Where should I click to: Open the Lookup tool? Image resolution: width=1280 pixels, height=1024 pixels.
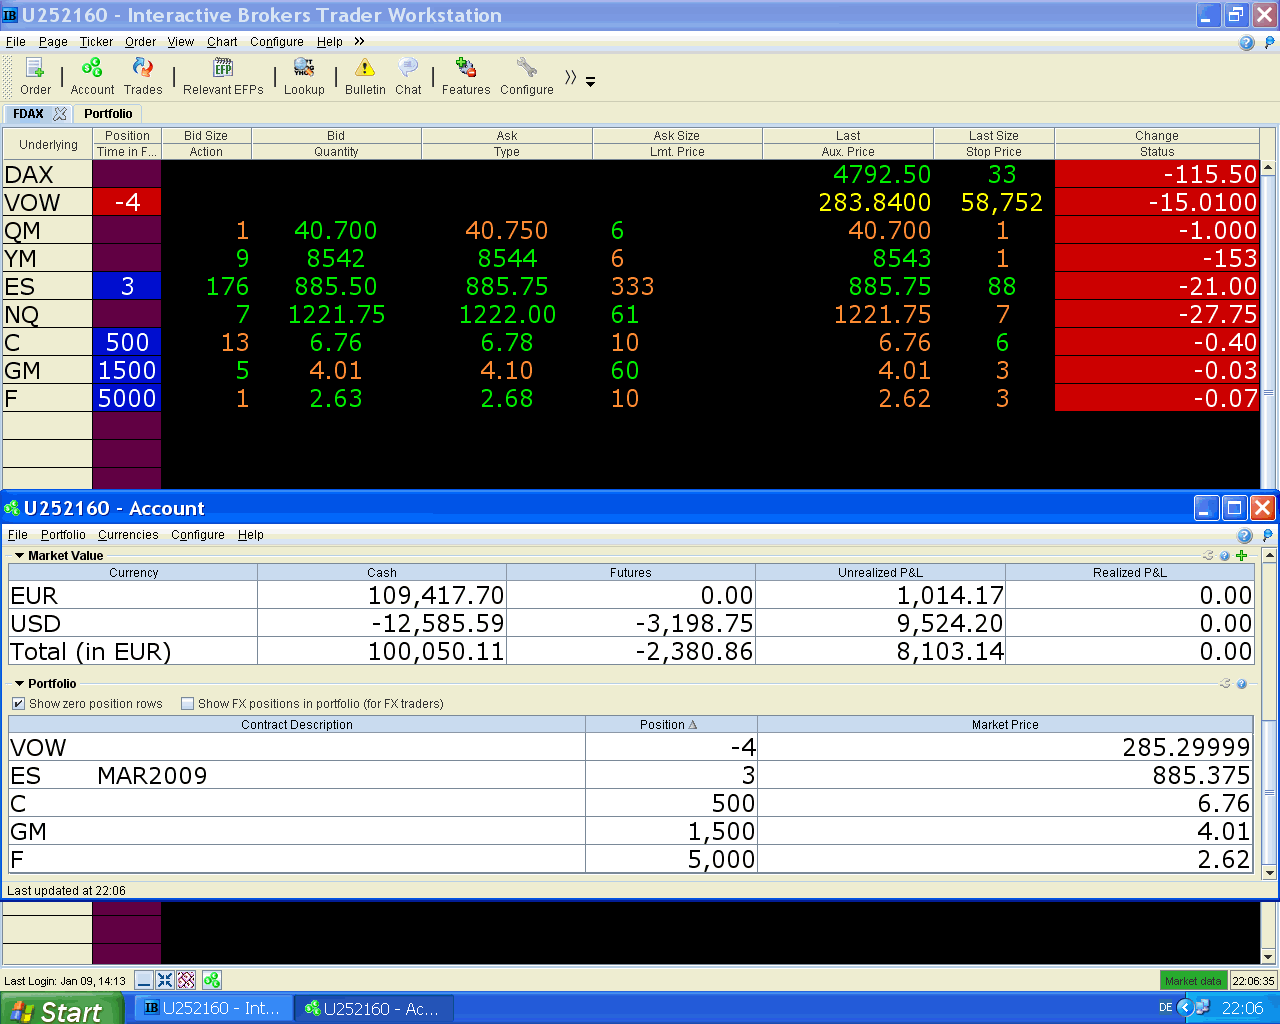click(304, 76)
